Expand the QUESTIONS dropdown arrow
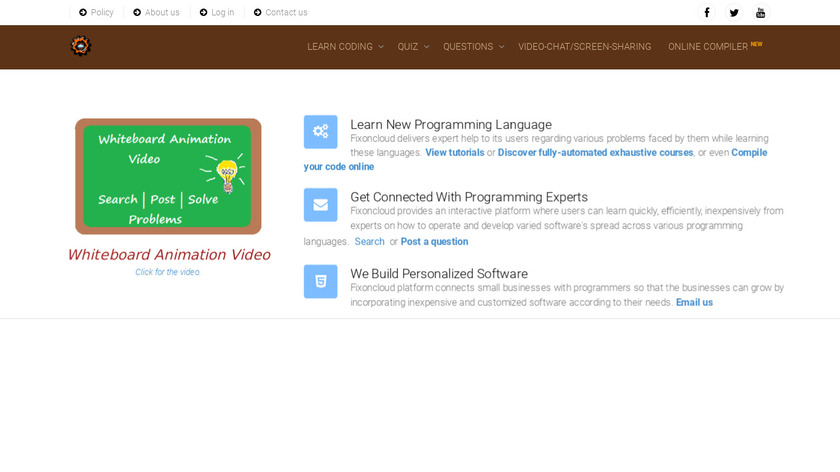840x472 pixels. [x=501, y=47]
